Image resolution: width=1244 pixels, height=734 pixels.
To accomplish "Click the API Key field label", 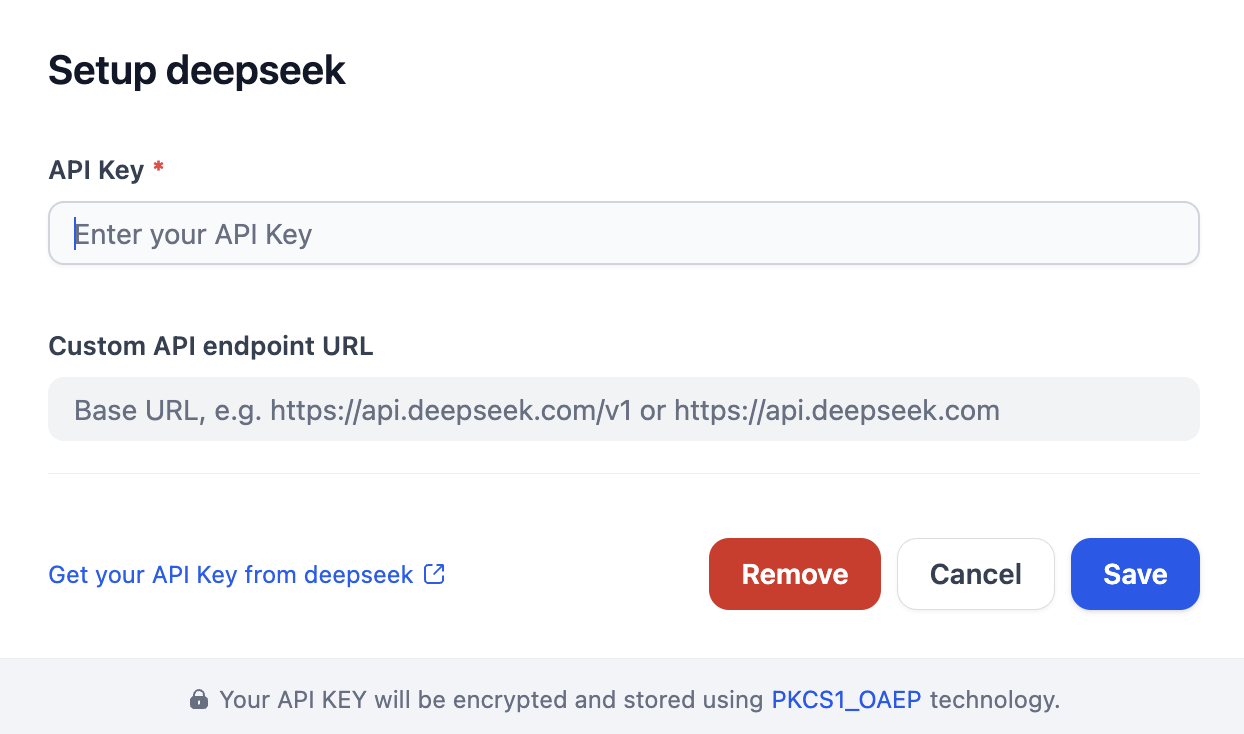I will (x=96, y=170).
